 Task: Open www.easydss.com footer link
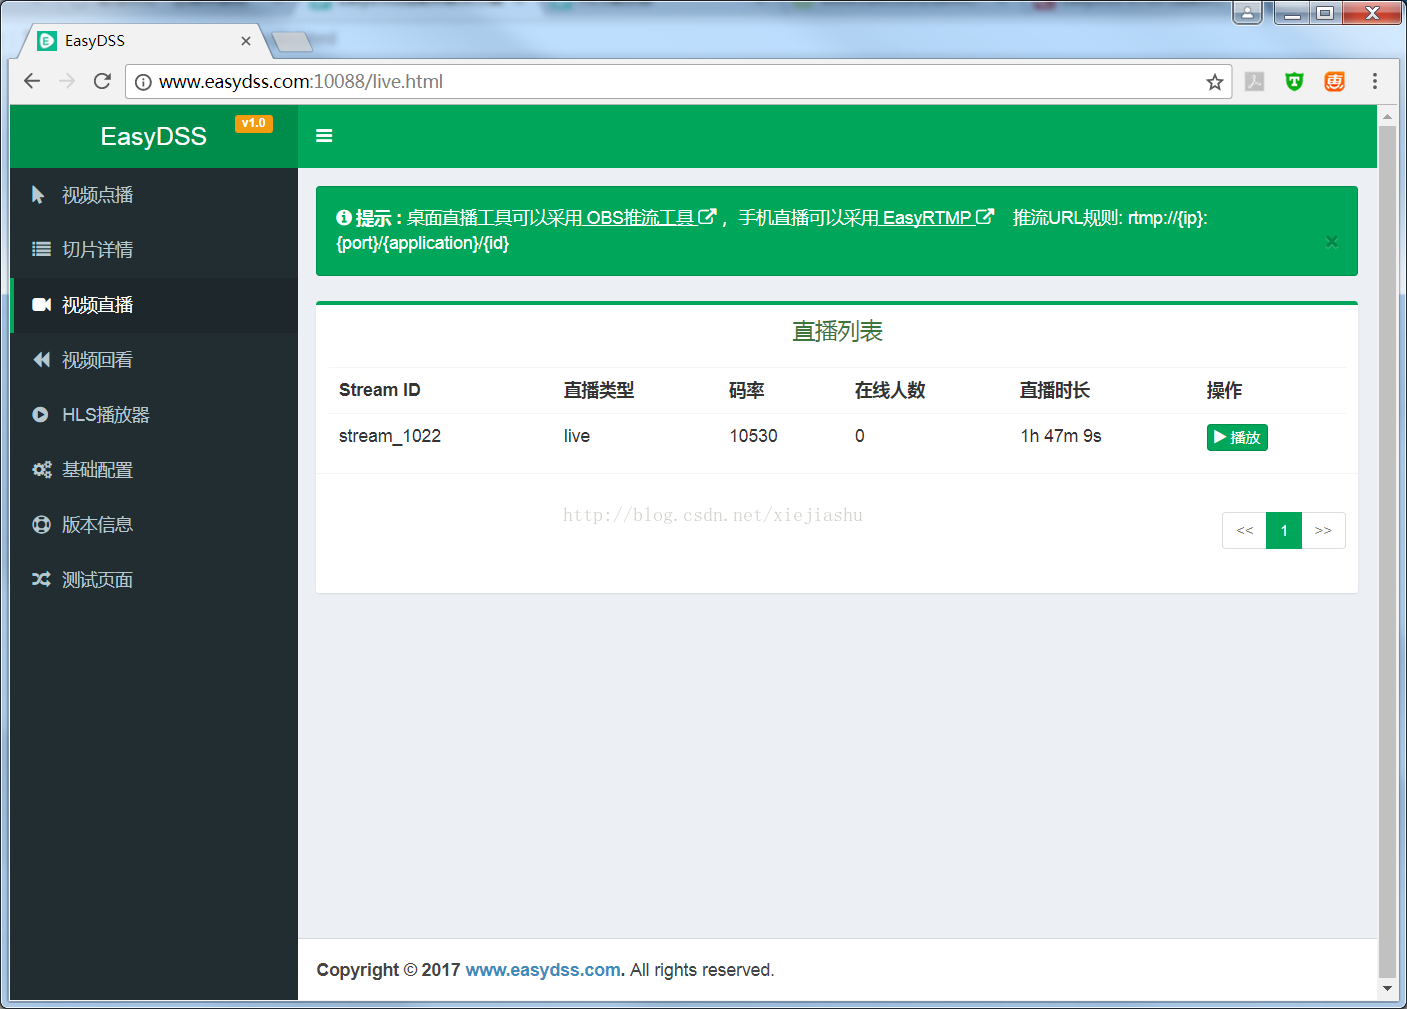[x=543, y=970]
